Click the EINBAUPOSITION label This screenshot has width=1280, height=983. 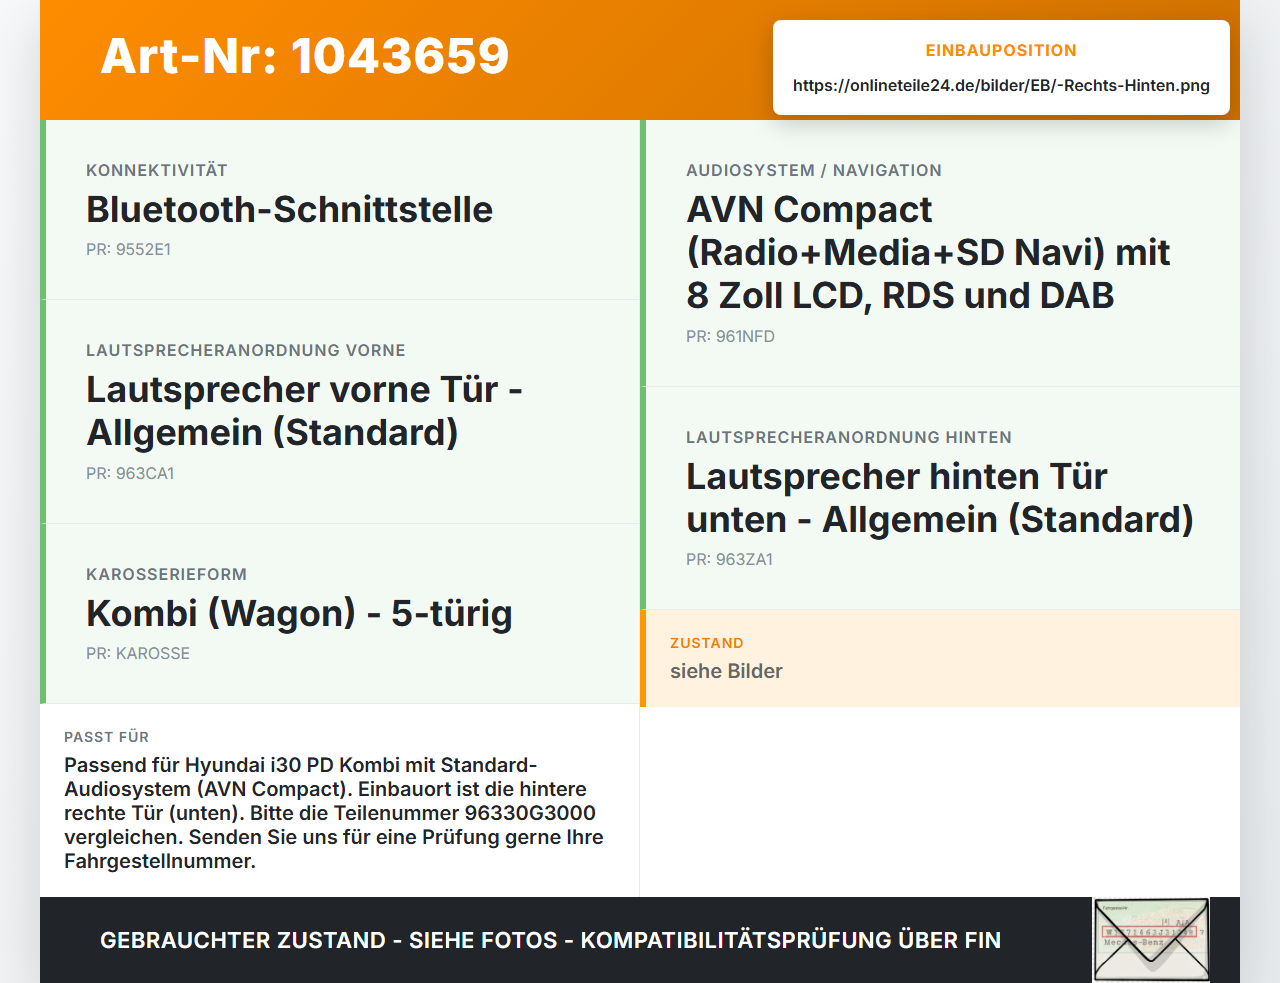(1001, 51)
